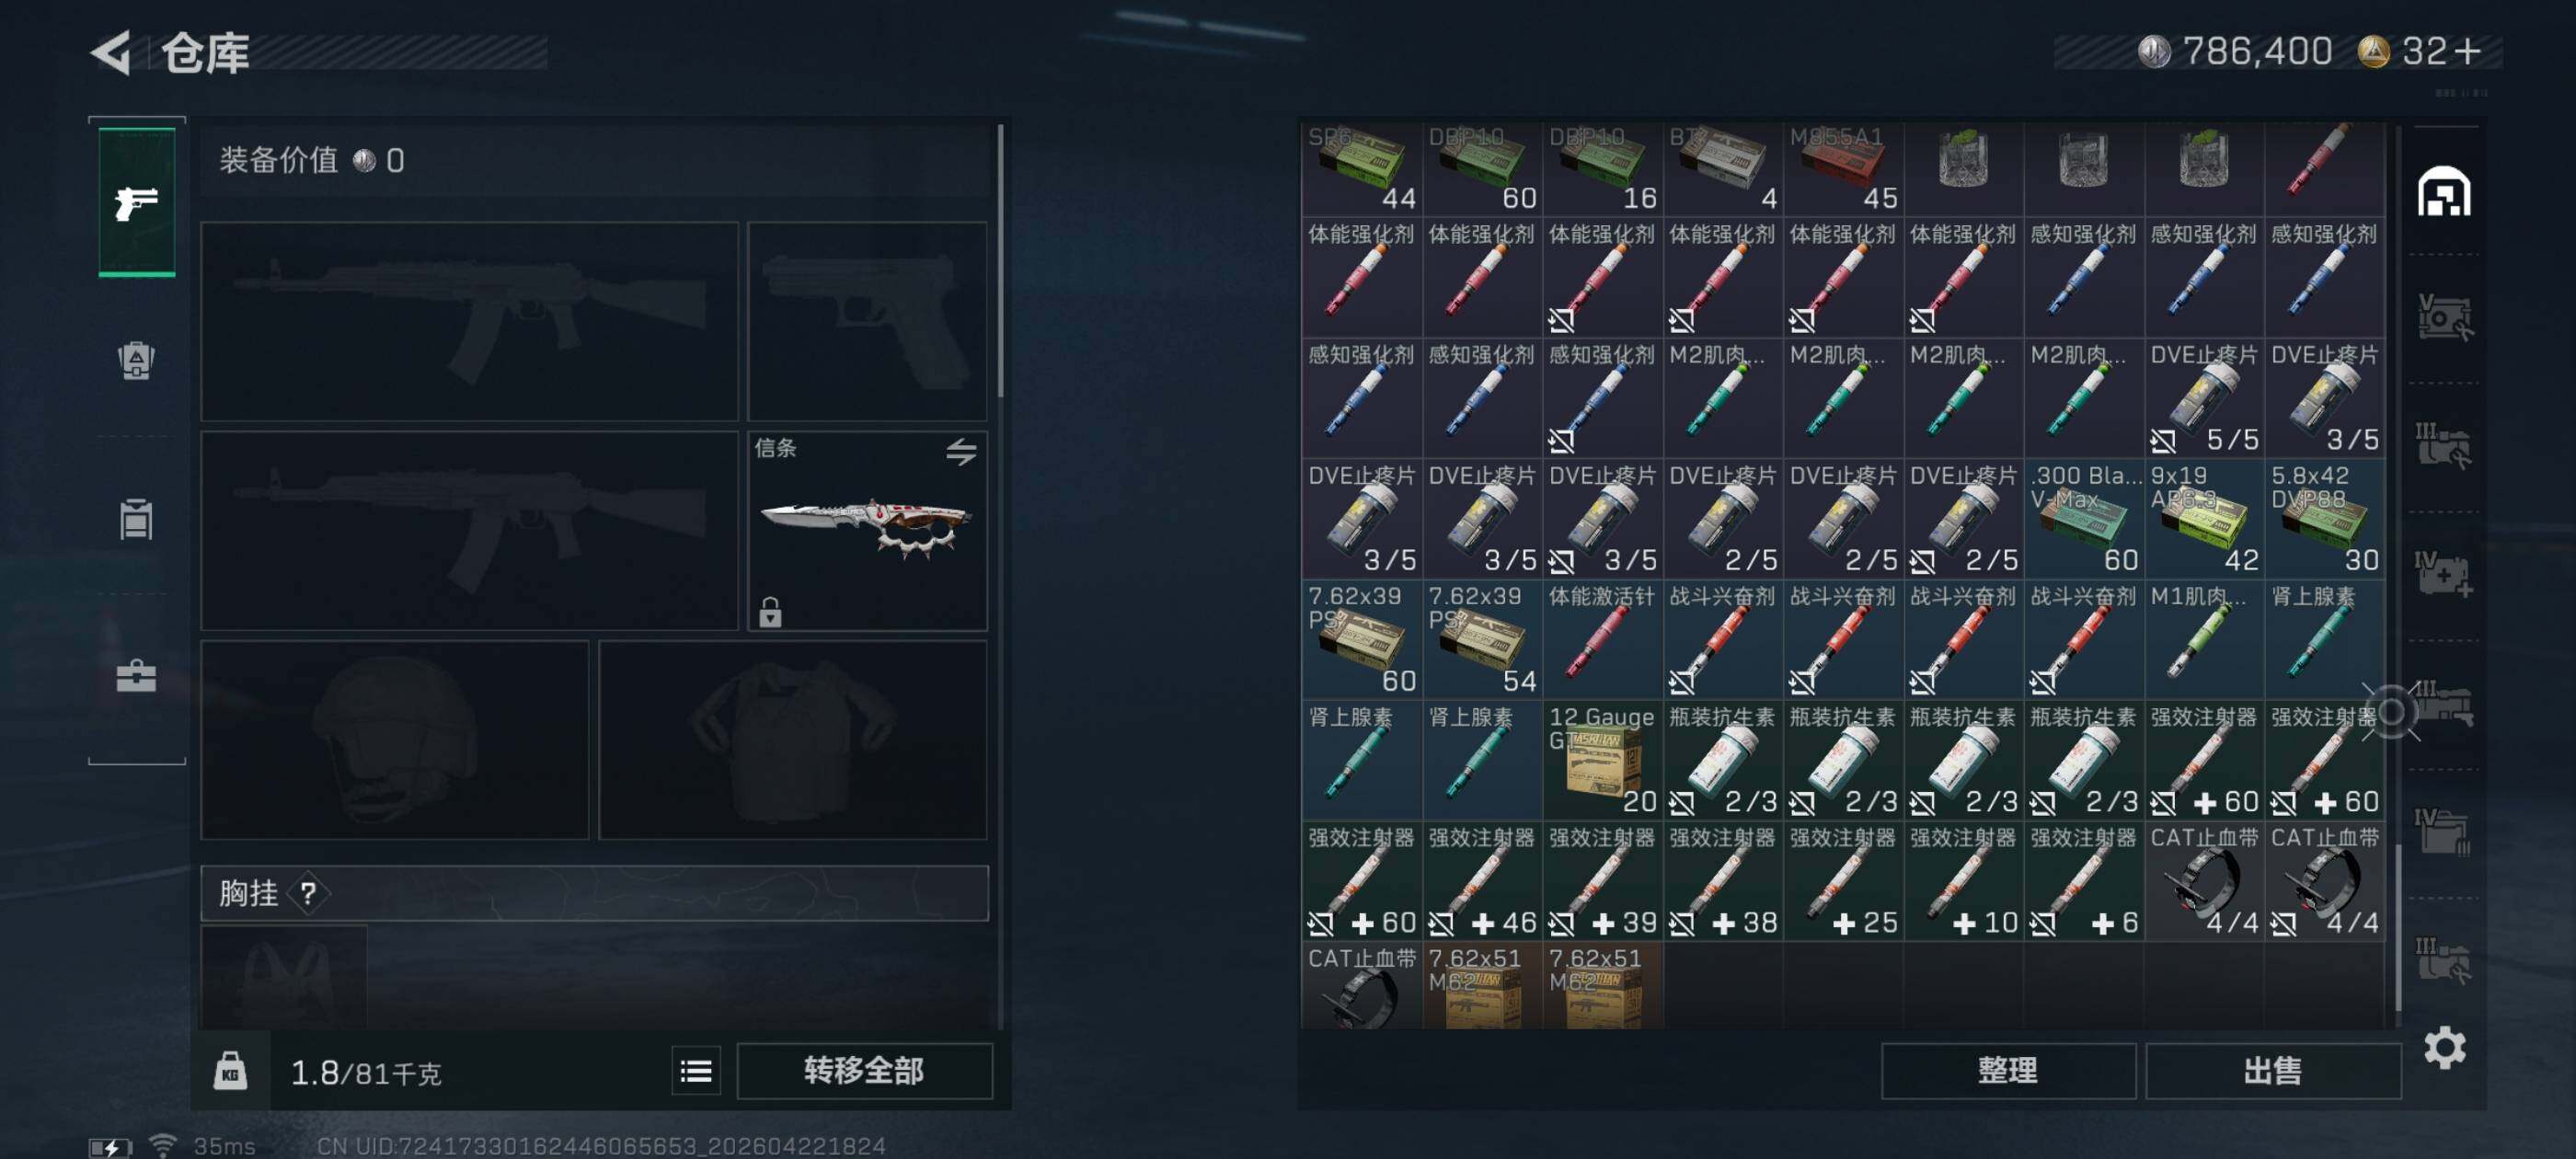Click the 整理 sort button
The image size is (2576, 1159).
[2007, 1071]
